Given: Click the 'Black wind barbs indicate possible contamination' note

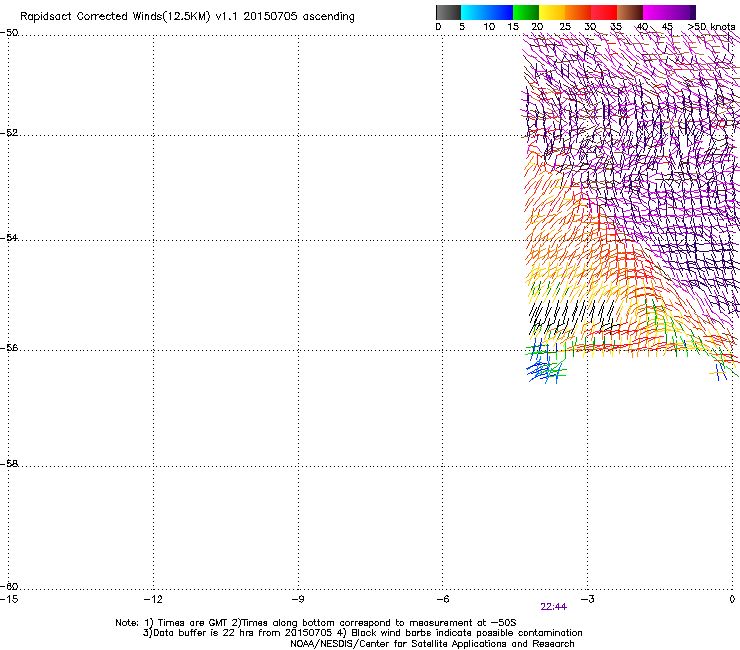Looking at the screenshot, I should [x=467, y=633].
